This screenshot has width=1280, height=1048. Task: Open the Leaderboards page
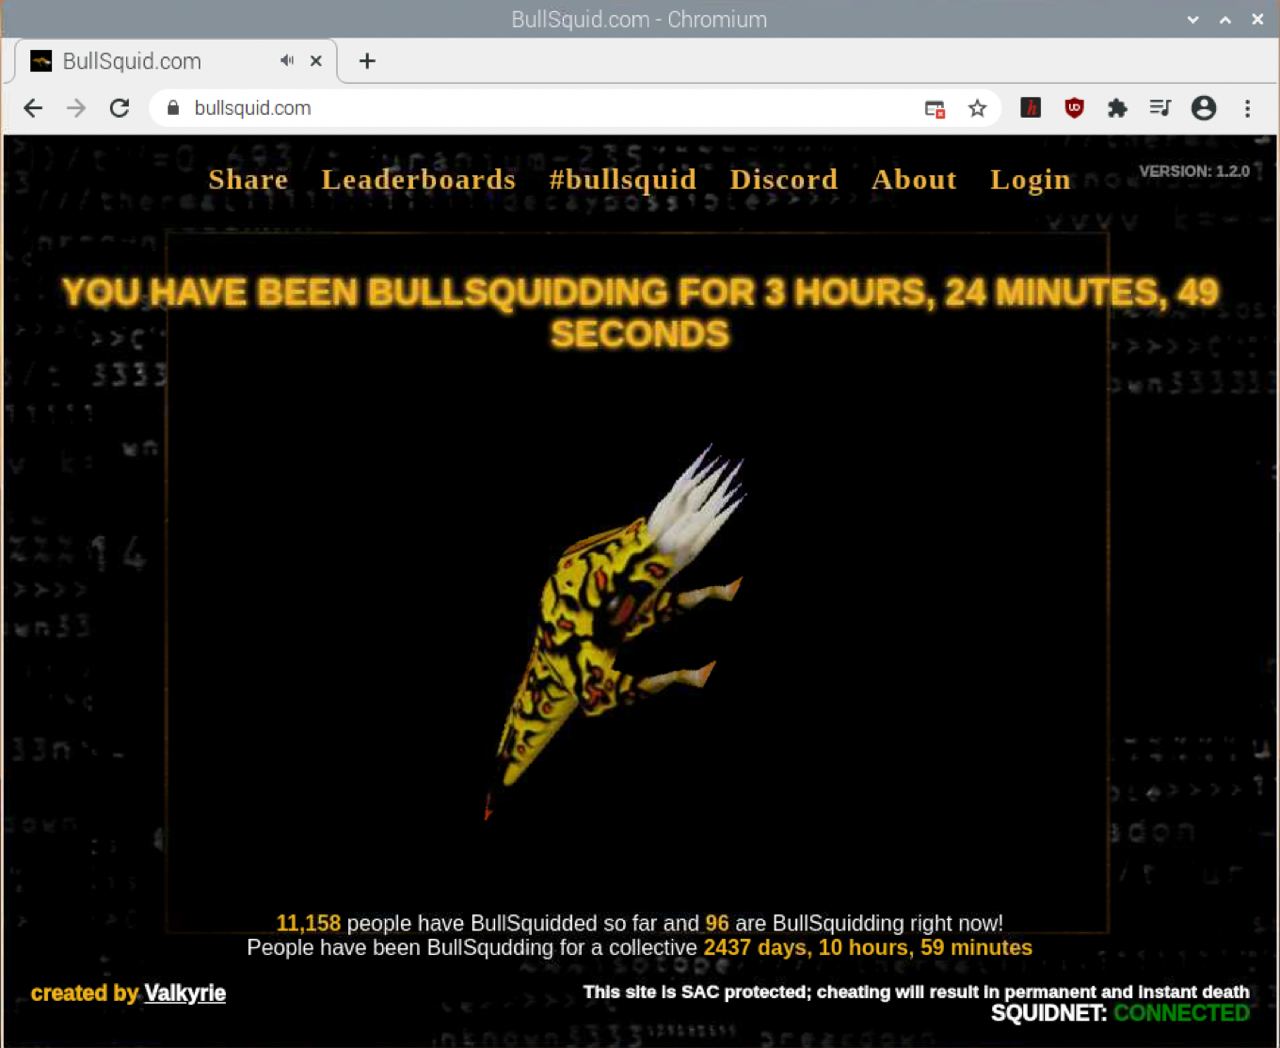click(x=419, y=180)
